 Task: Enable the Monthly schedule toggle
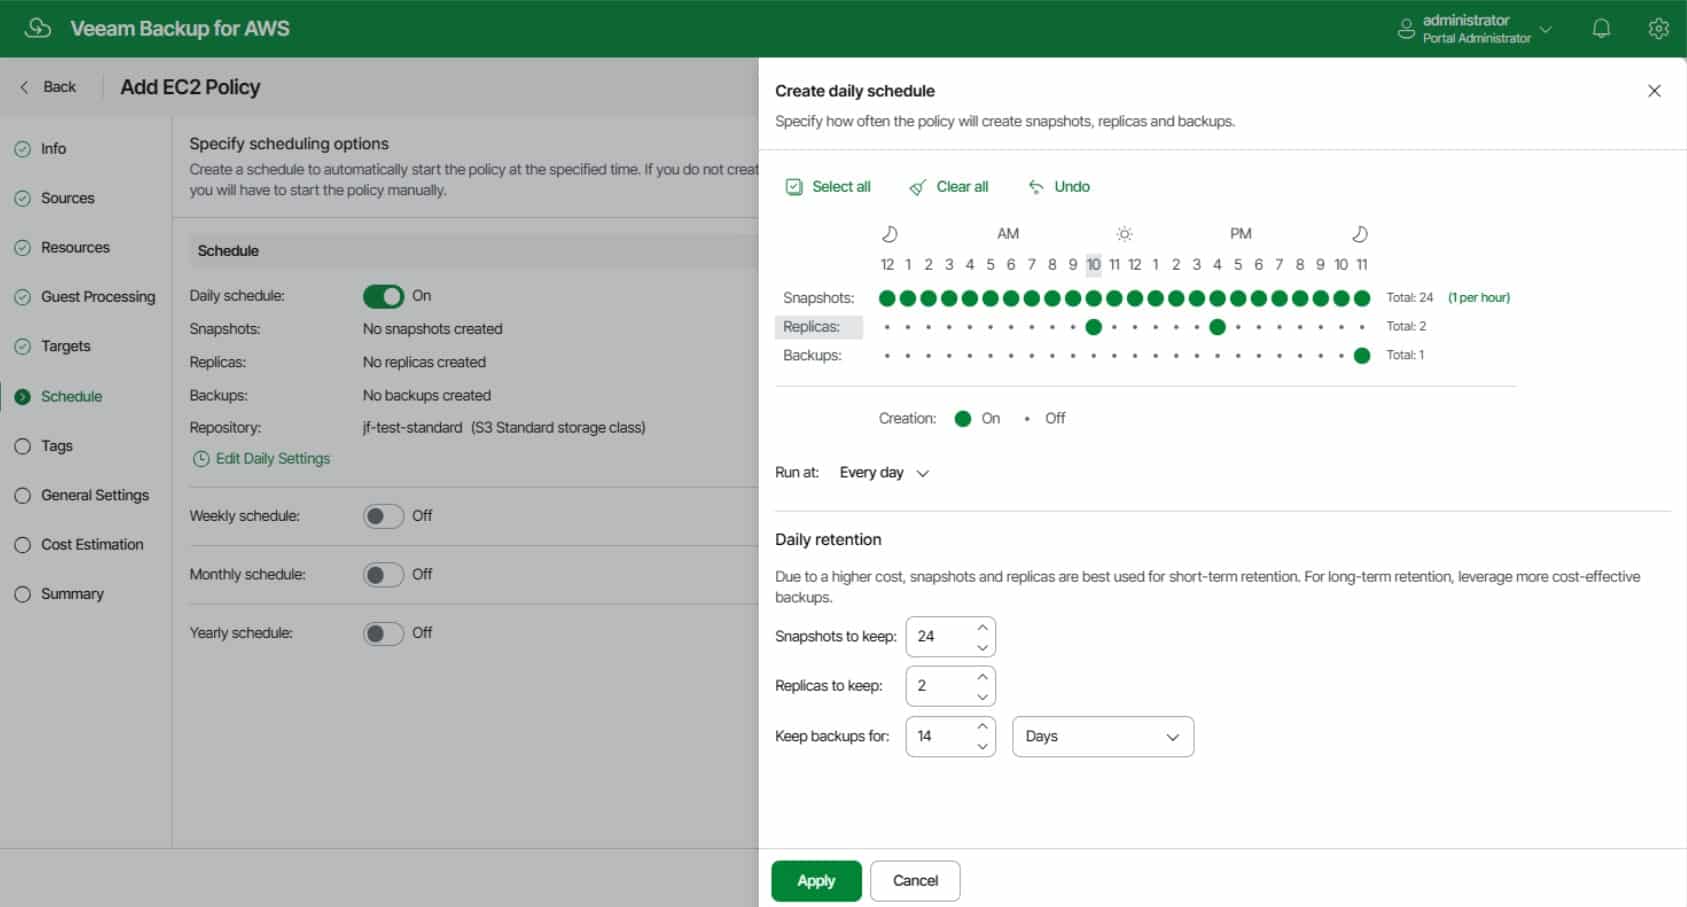383,575
